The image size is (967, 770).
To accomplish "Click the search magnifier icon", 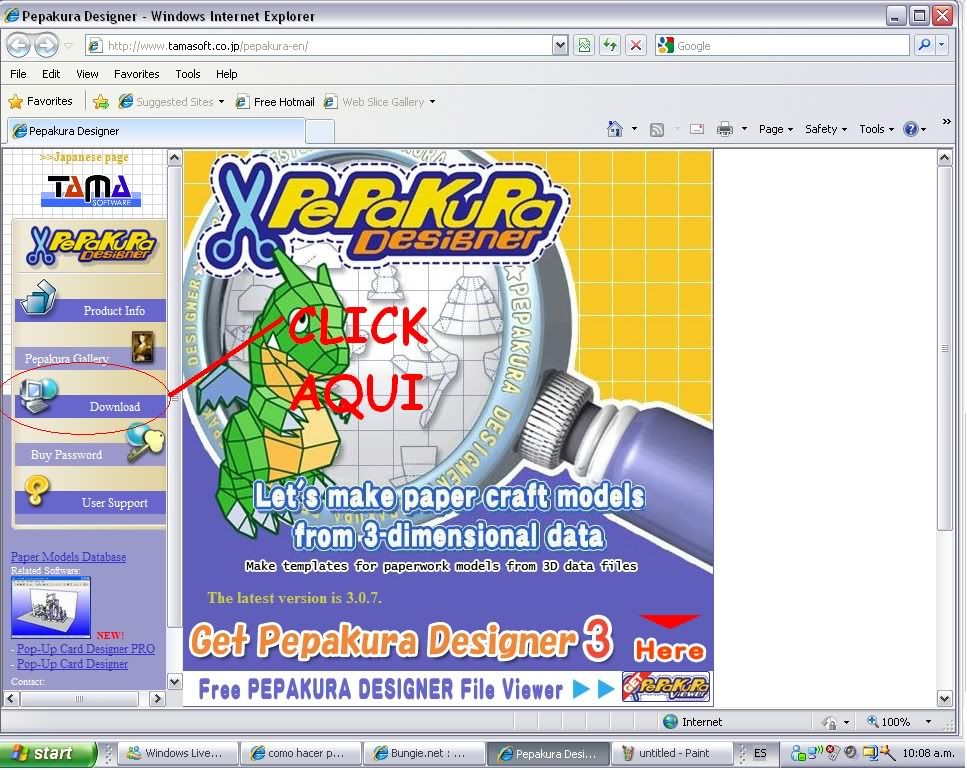I will coord(923,45).
